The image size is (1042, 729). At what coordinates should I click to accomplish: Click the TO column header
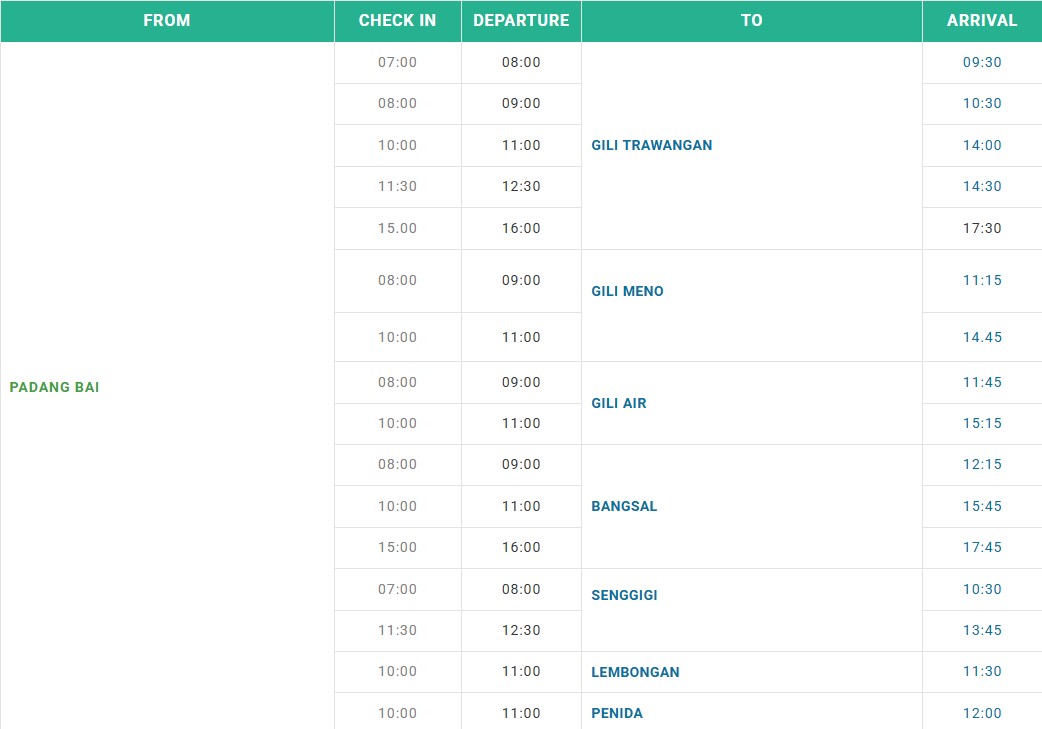751,20
